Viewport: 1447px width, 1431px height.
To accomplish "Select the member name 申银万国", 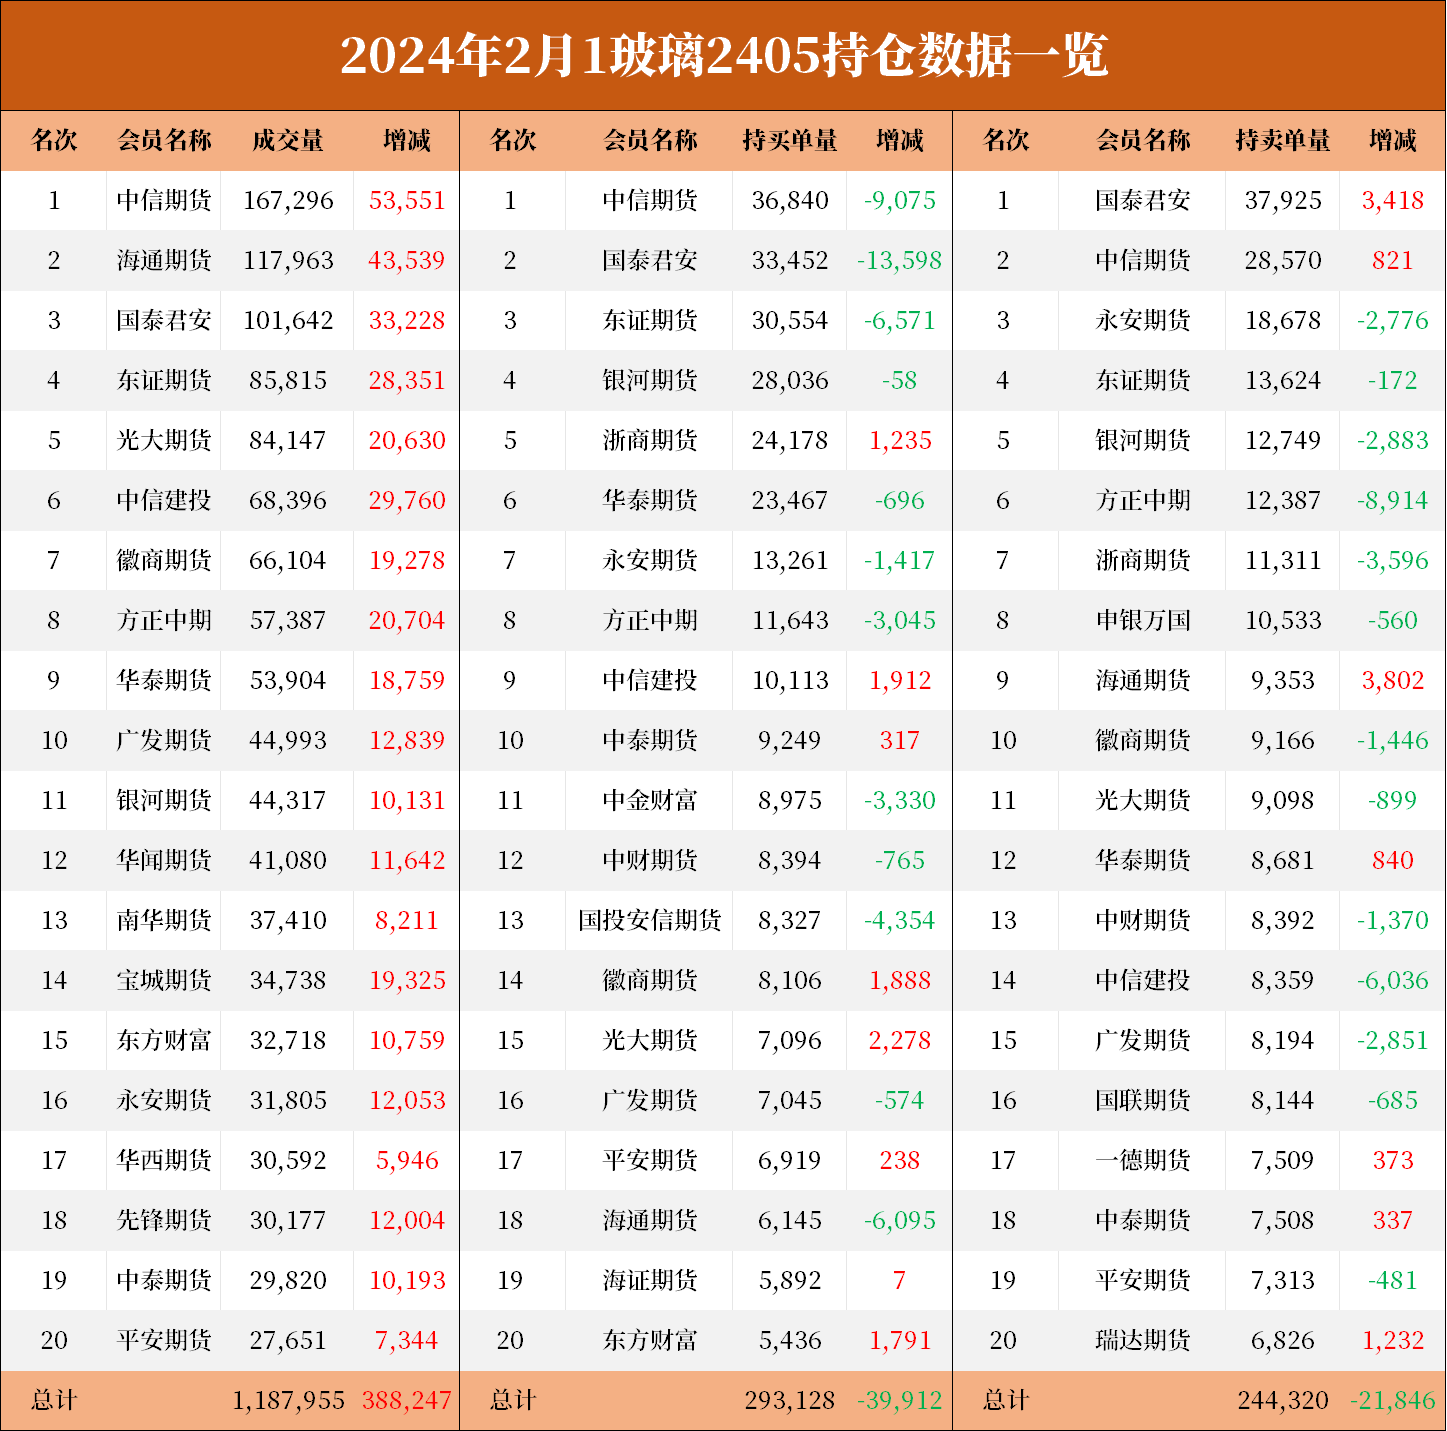I will (1143, 620).
